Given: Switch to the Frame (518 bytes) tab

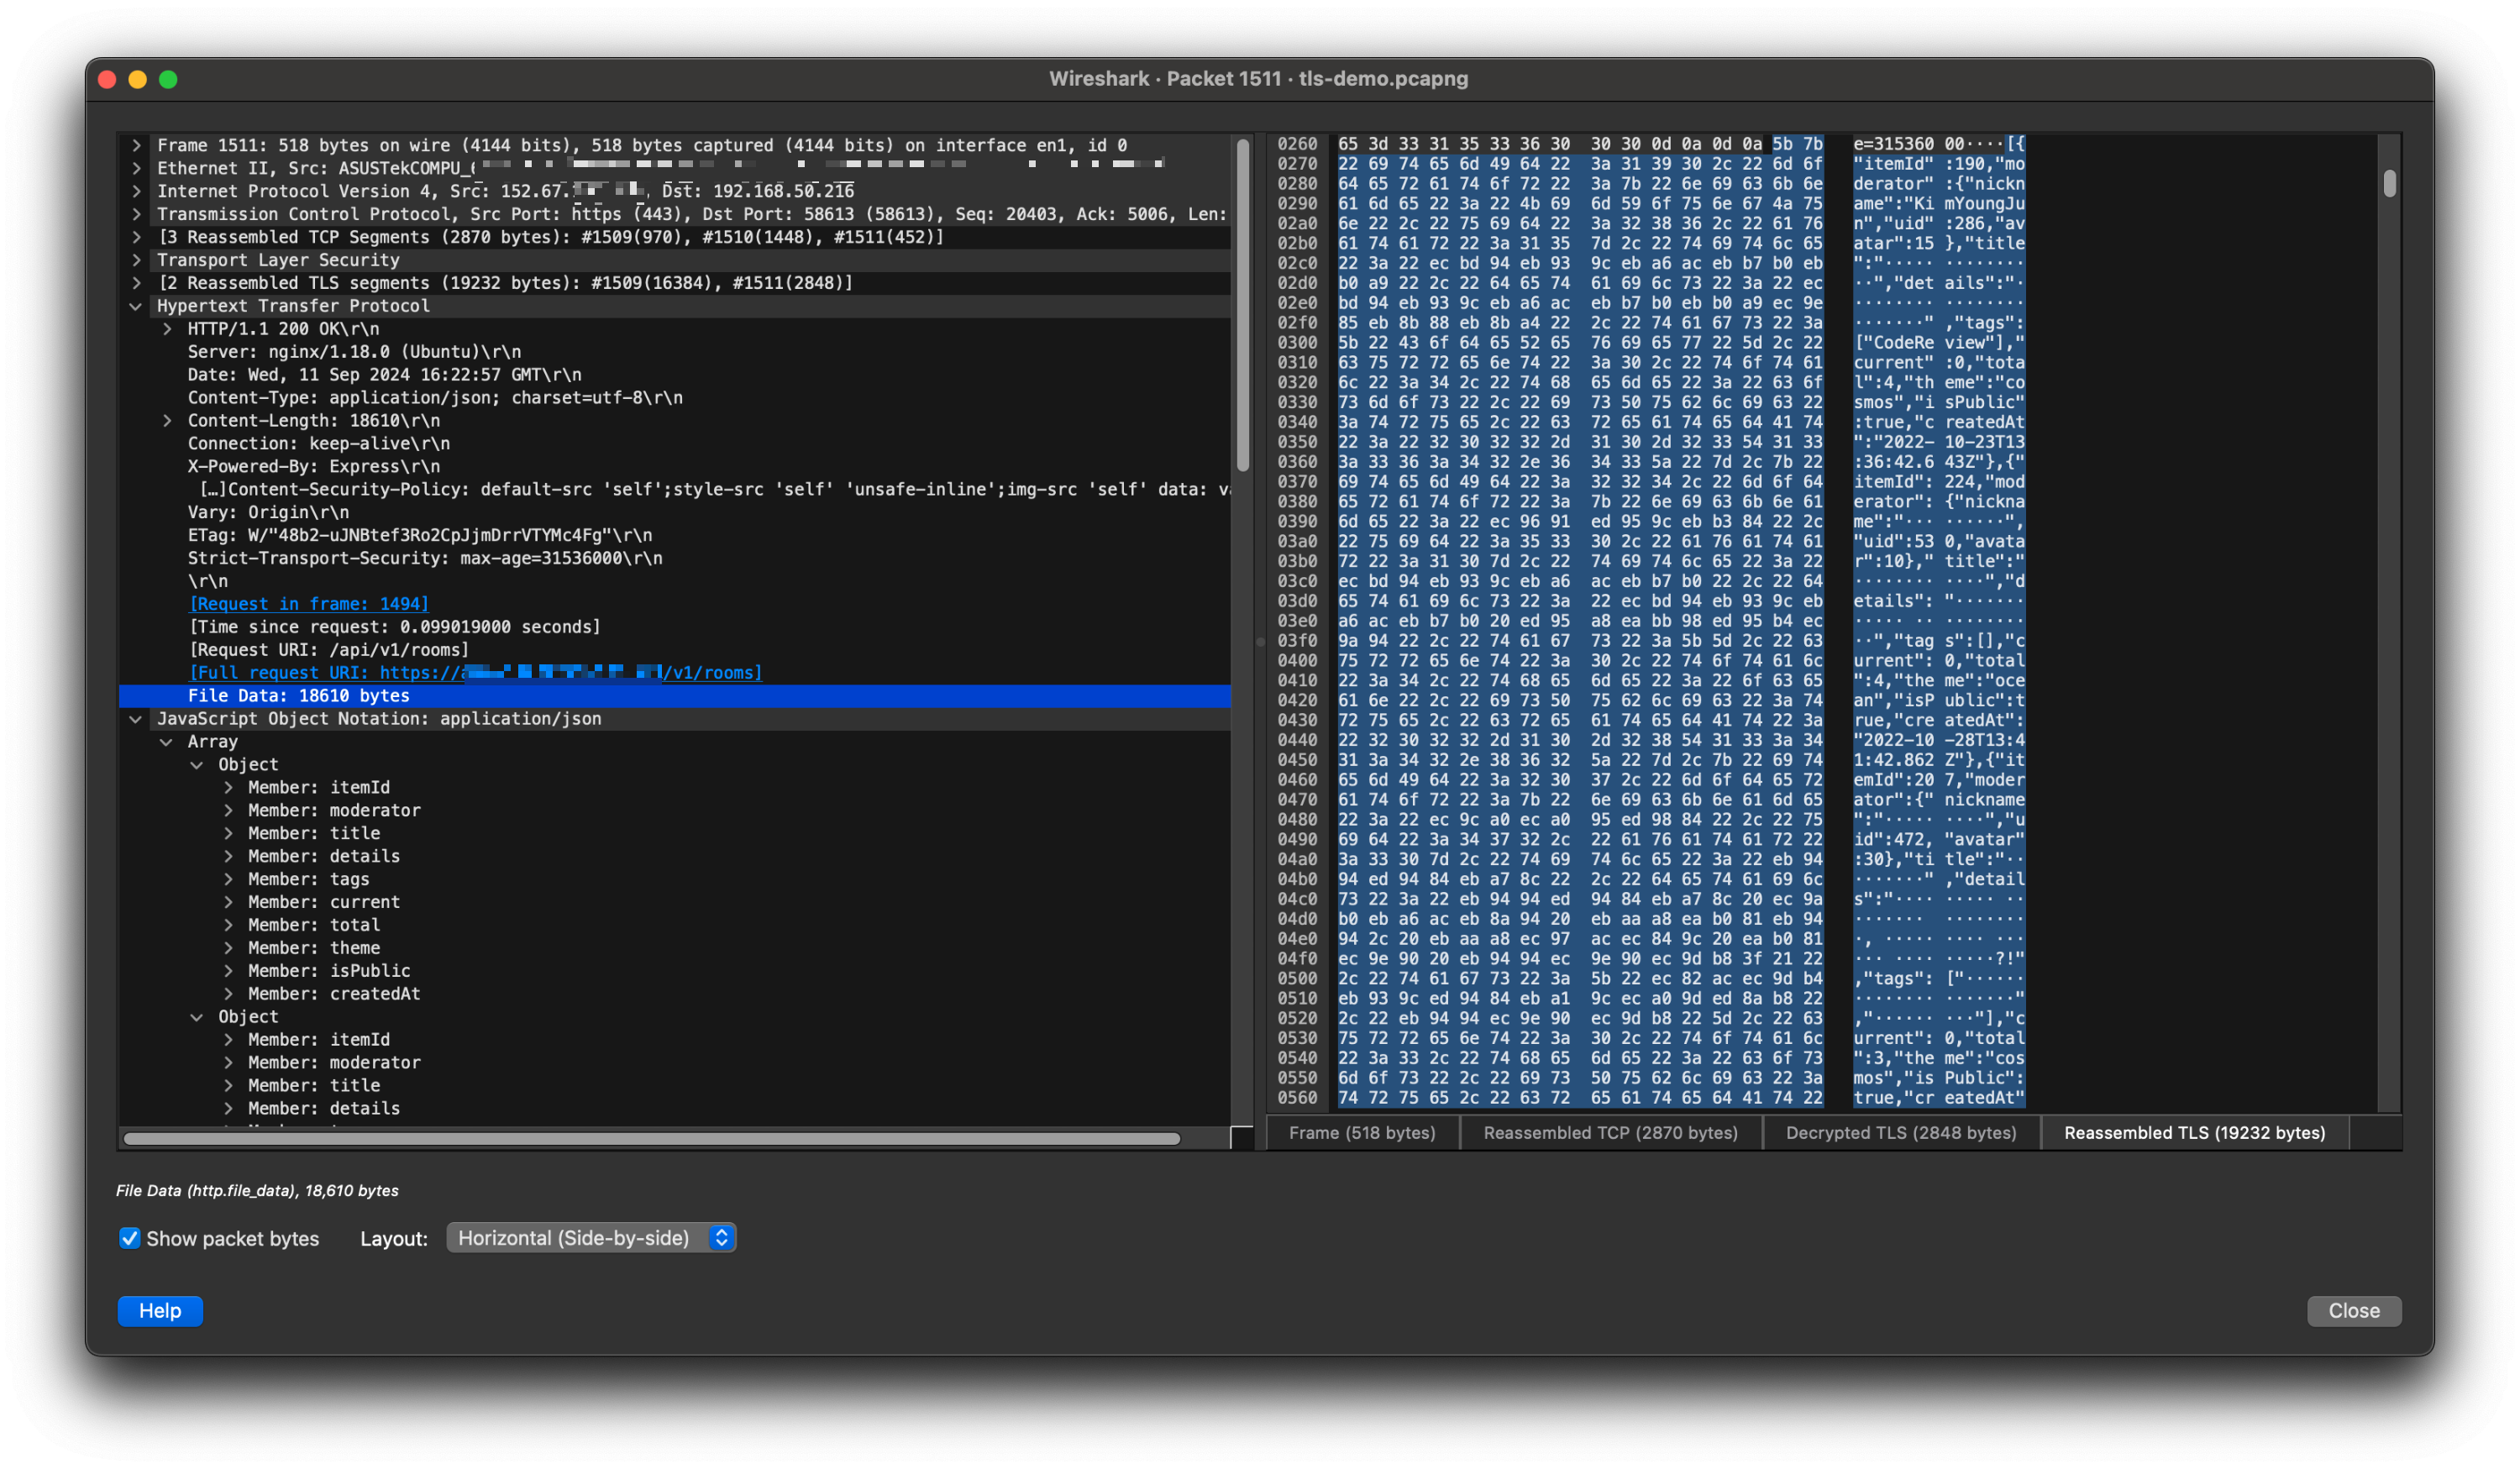Looking at the screenshot, I should pyautogui.click(x=1361, y=1133).
